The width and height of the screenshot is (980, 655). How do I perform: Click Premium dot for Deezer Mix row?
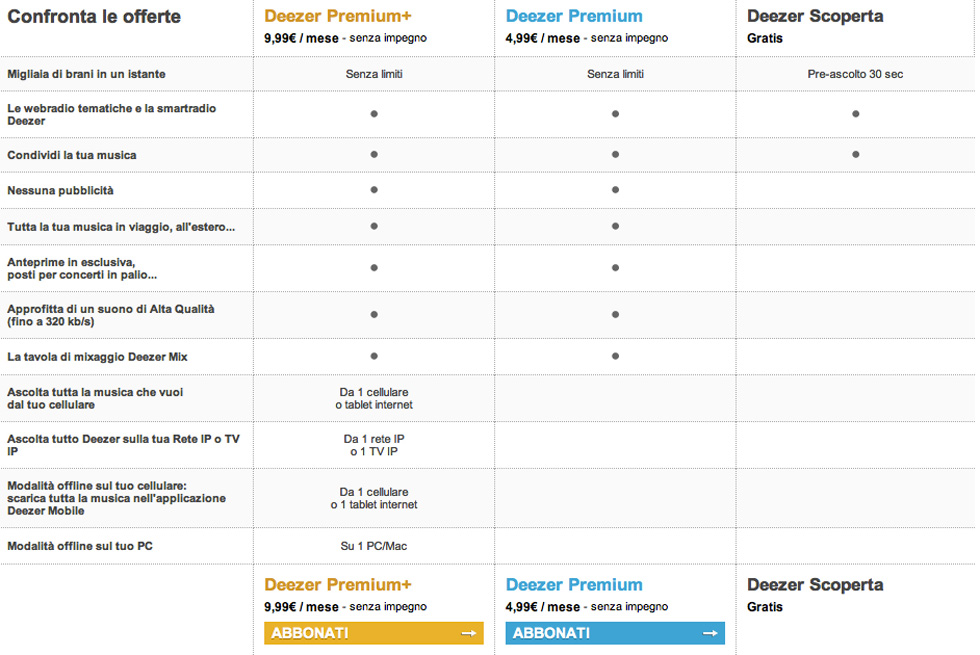tap(615, 356)
